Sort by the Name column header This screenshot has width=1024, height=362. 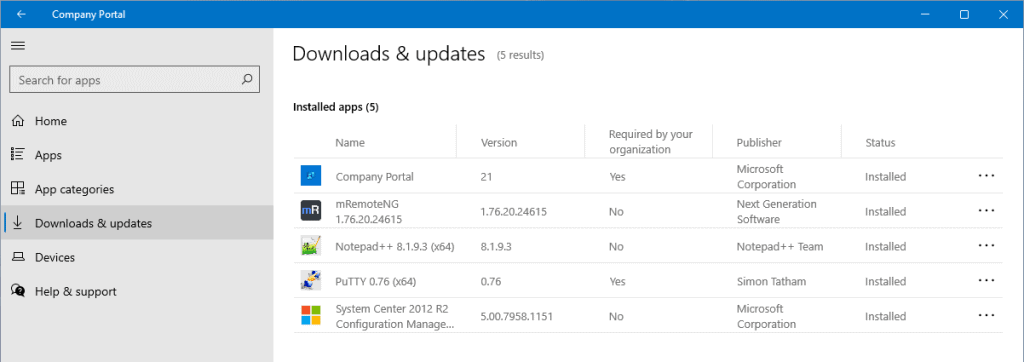coord(350,142)
